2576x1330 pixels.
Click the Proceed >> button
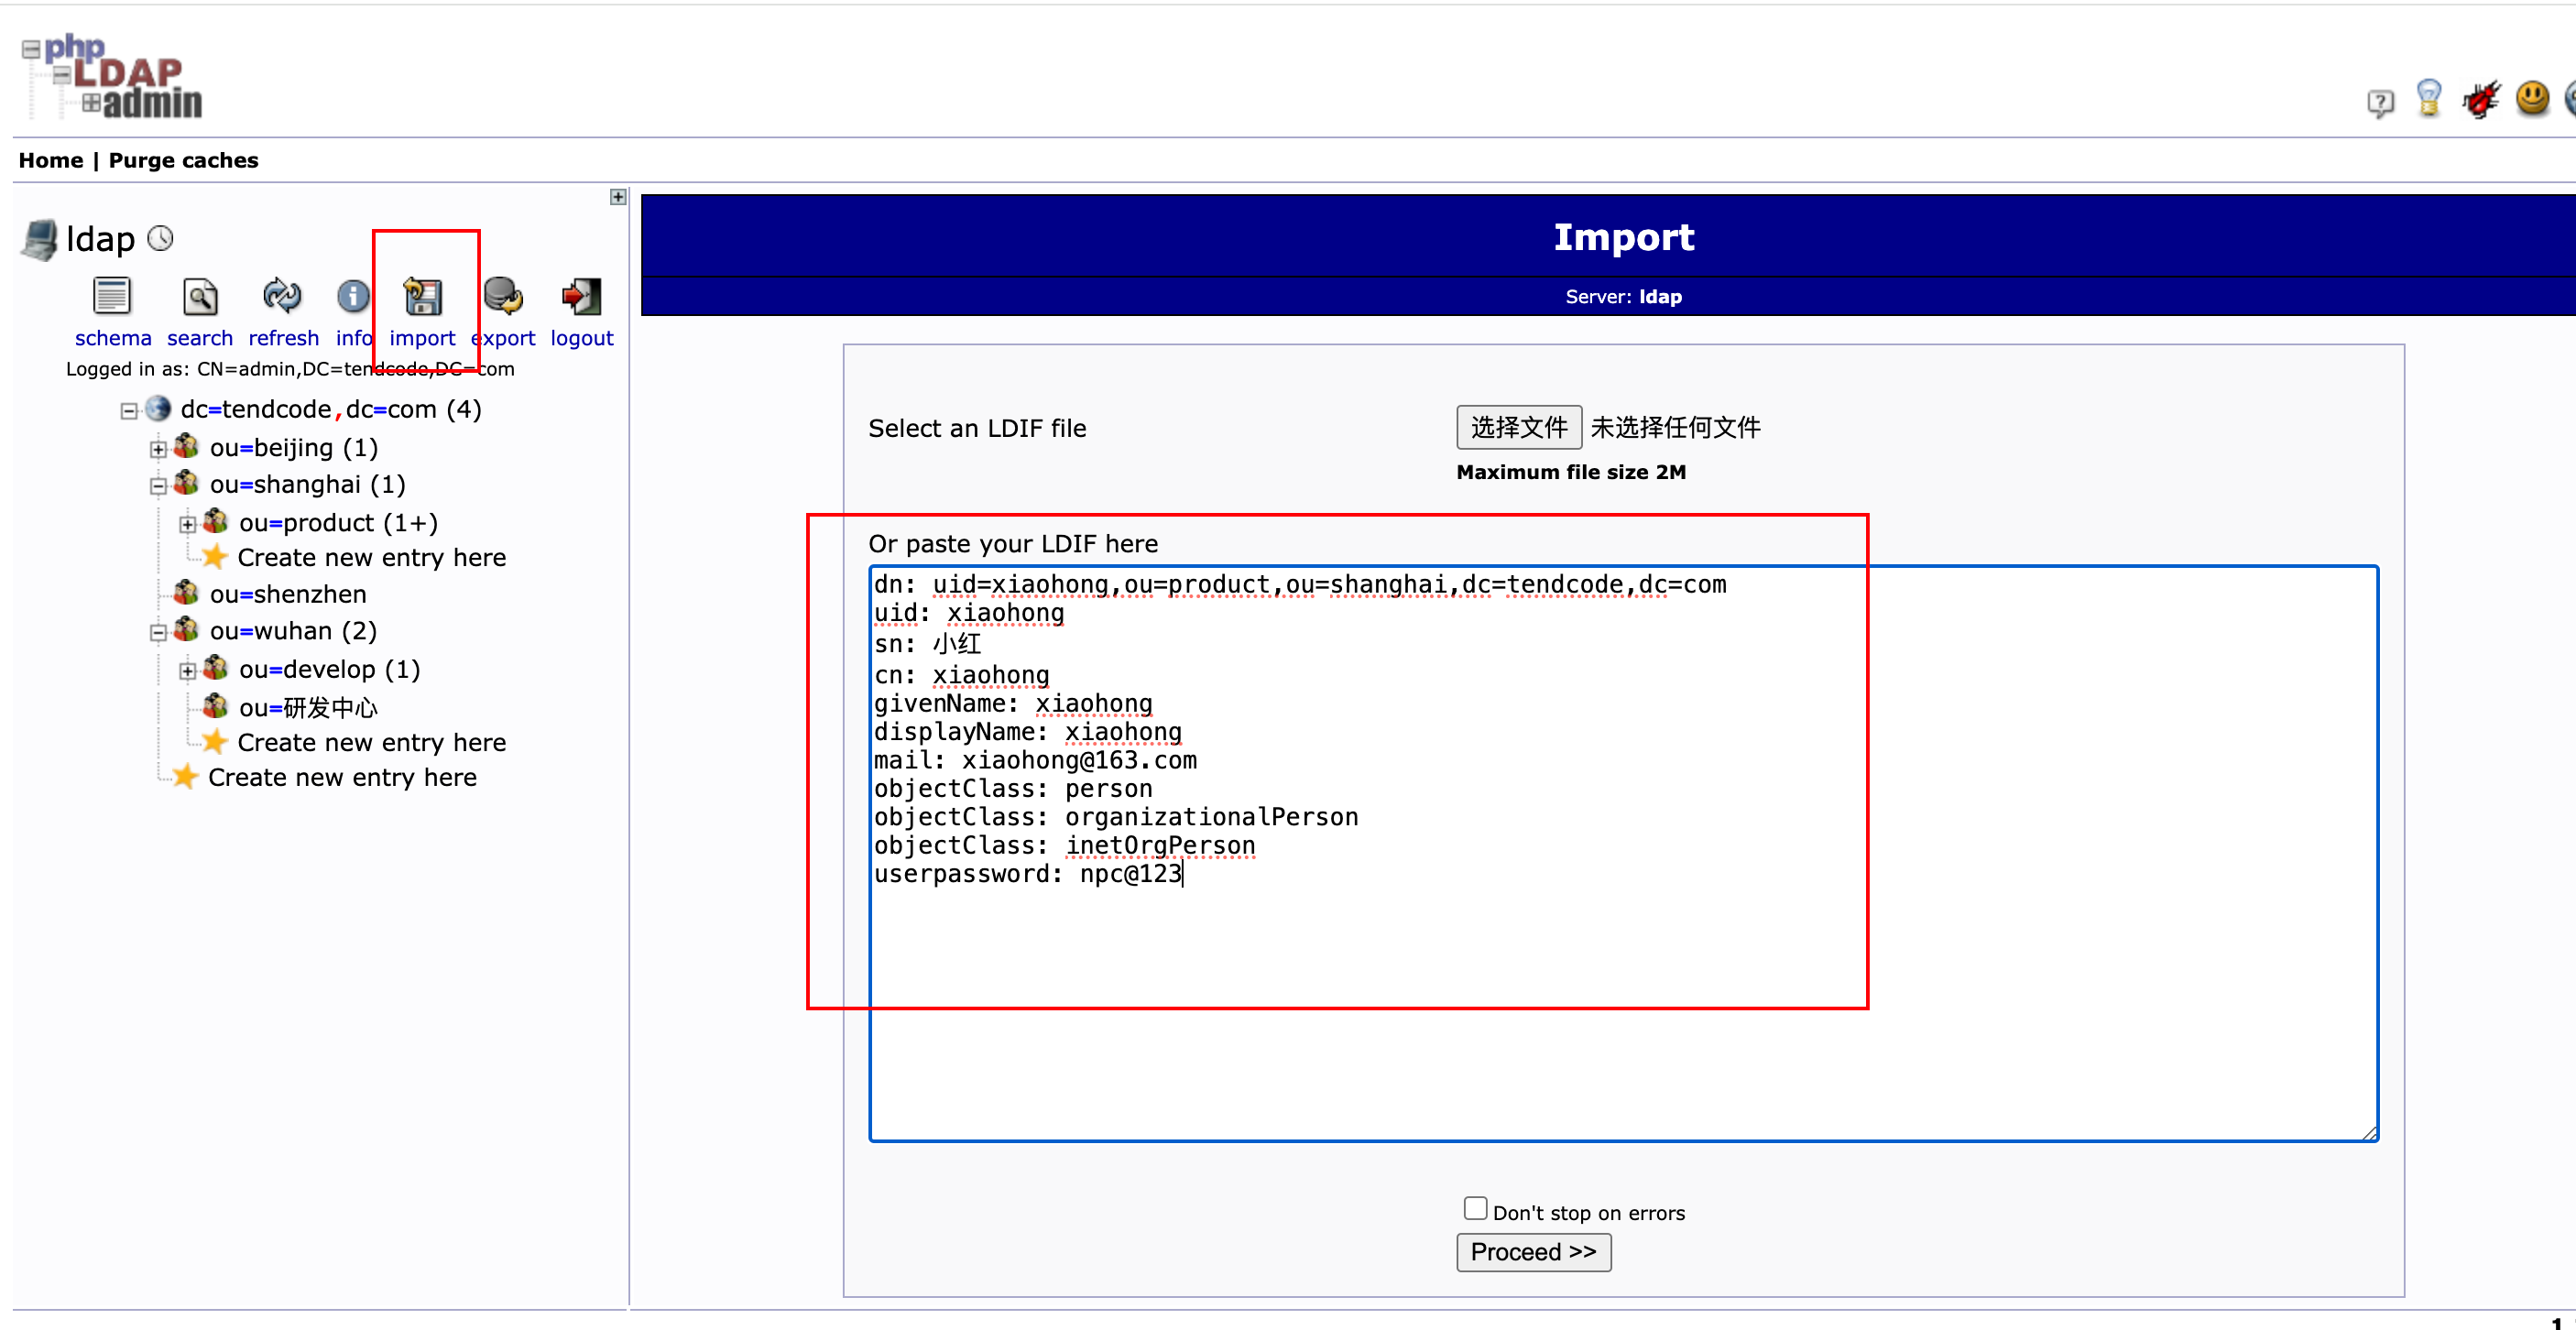(x=1533, y=1252)
